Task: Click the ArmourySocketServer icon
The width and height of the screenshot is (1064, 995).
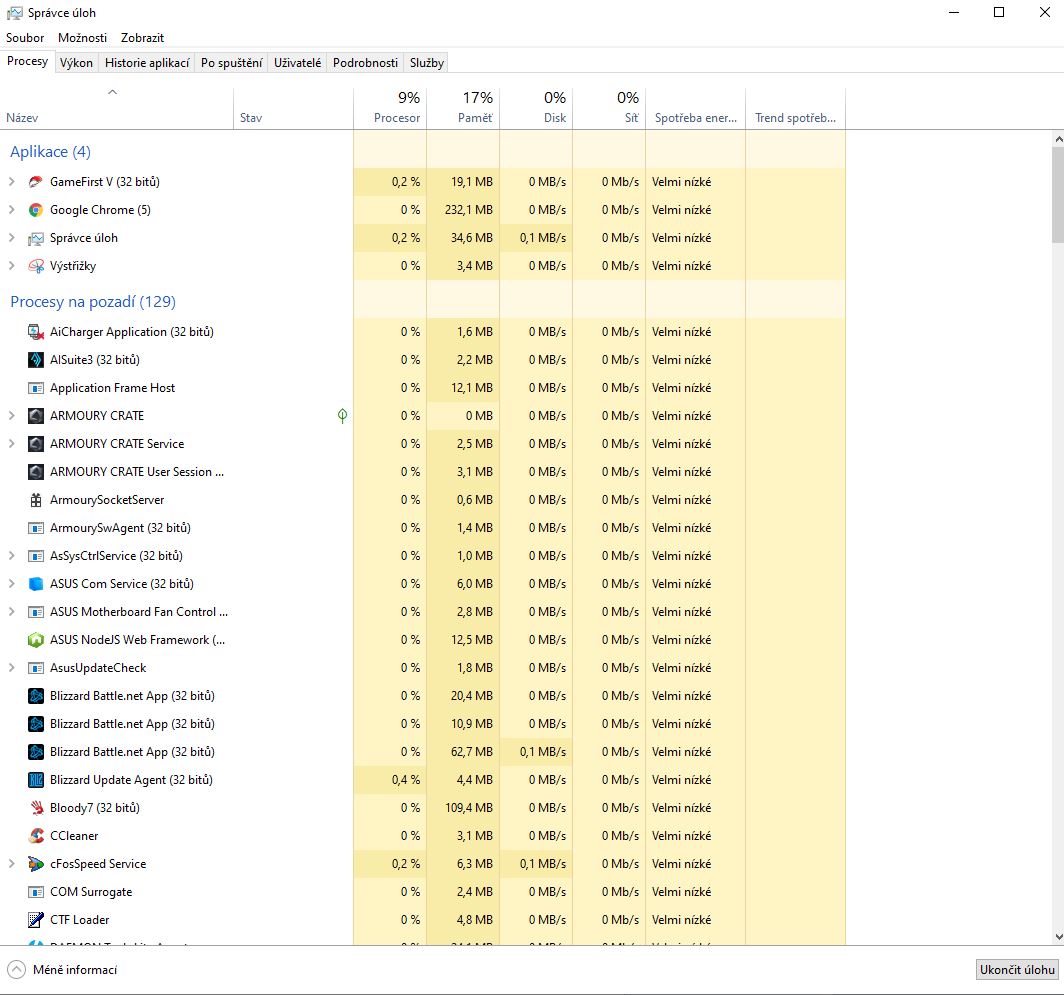Action: (35, 500)
